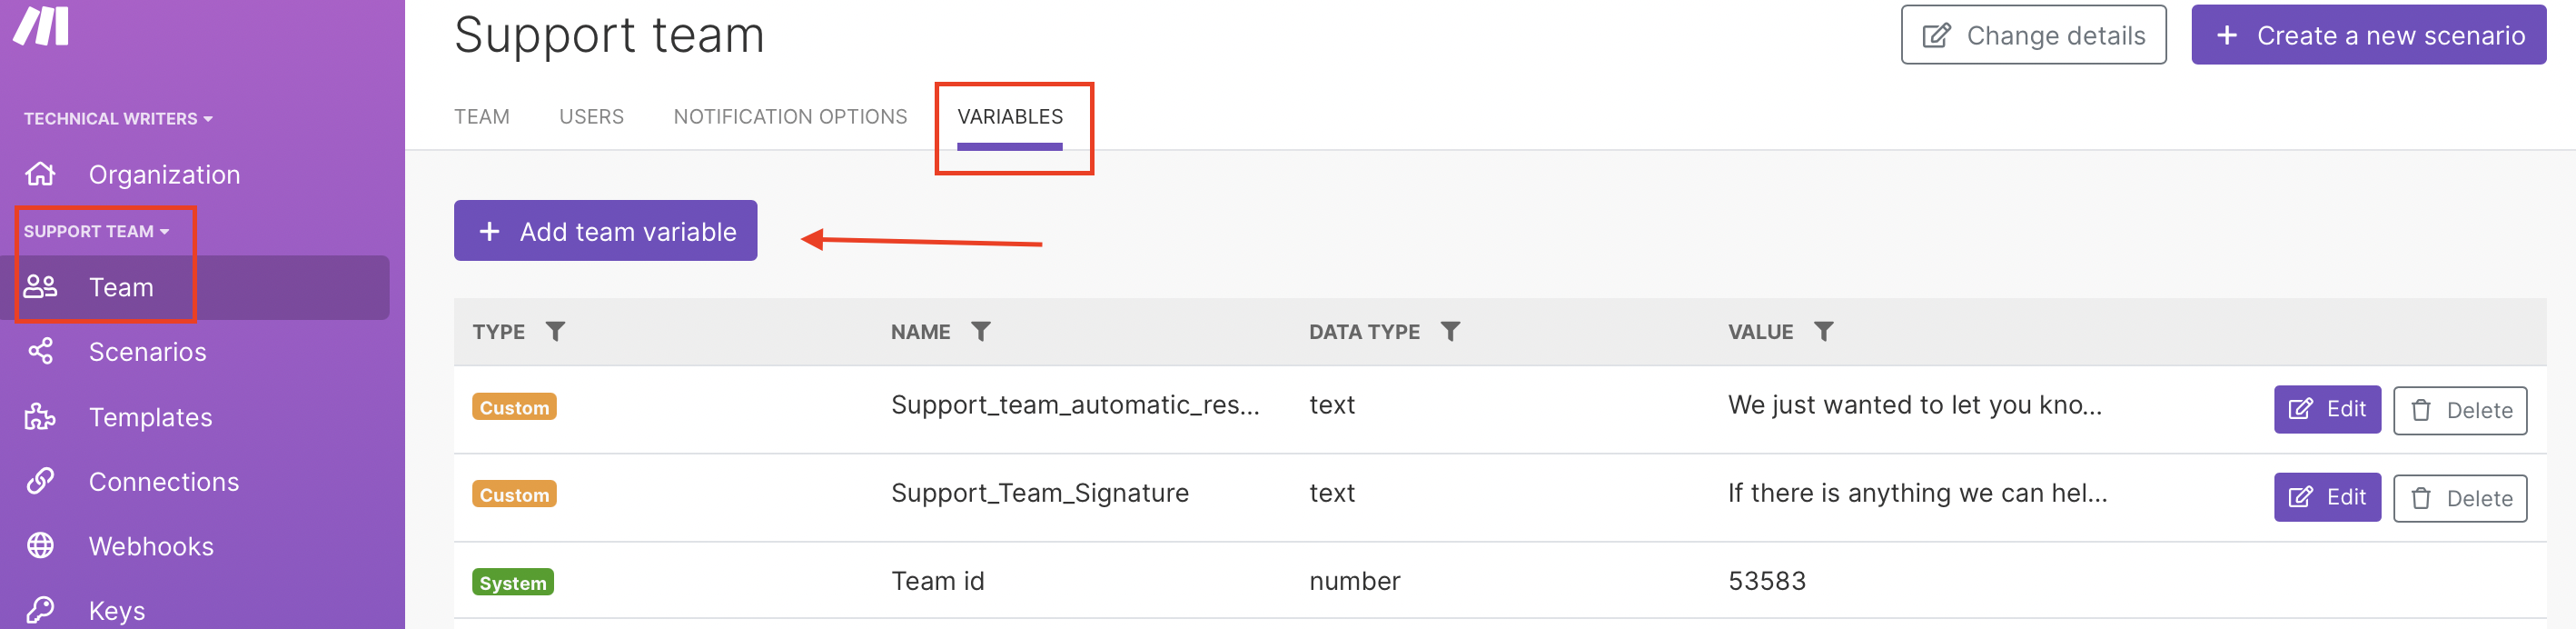The image size is (2576, 629).
Task: Open Scenarios in the sidebar
Action: [147, 352]
